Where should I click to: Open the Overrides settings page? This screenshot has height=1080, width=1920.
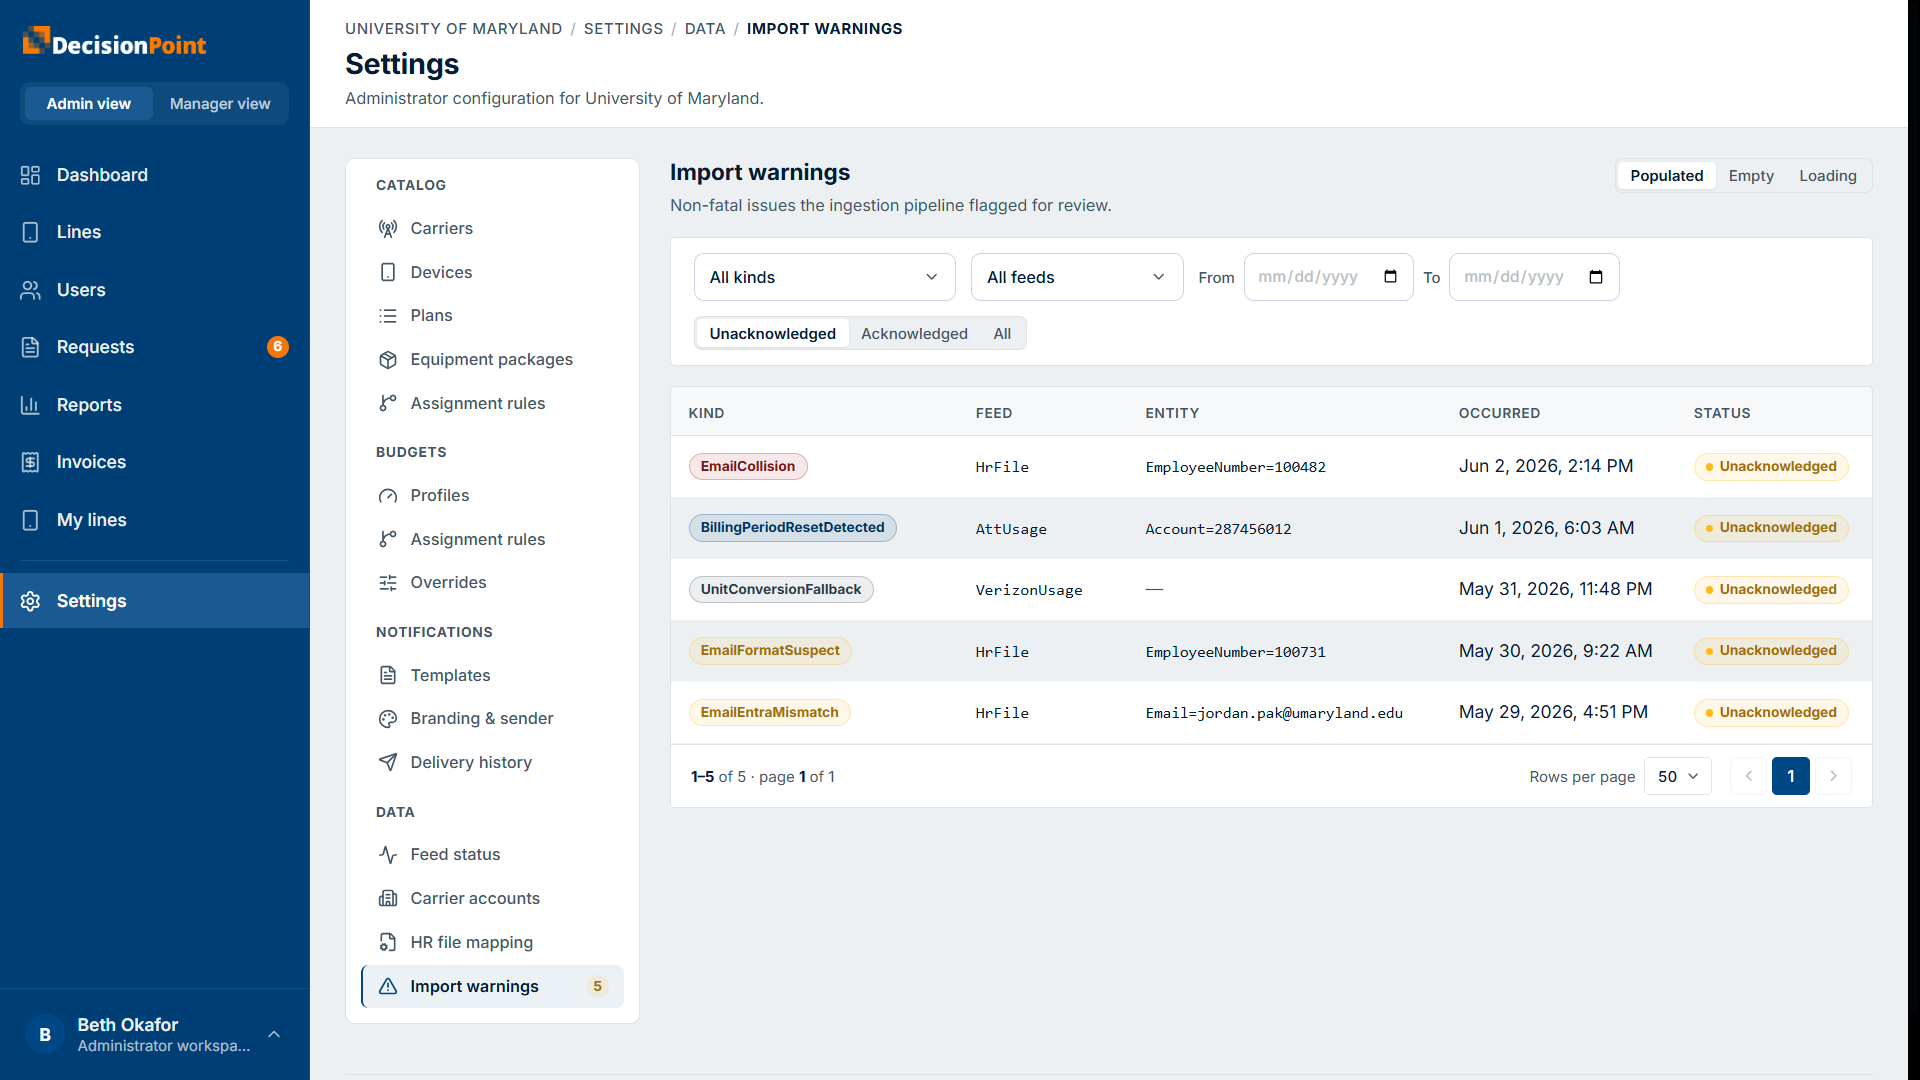[x=492, y=583]
